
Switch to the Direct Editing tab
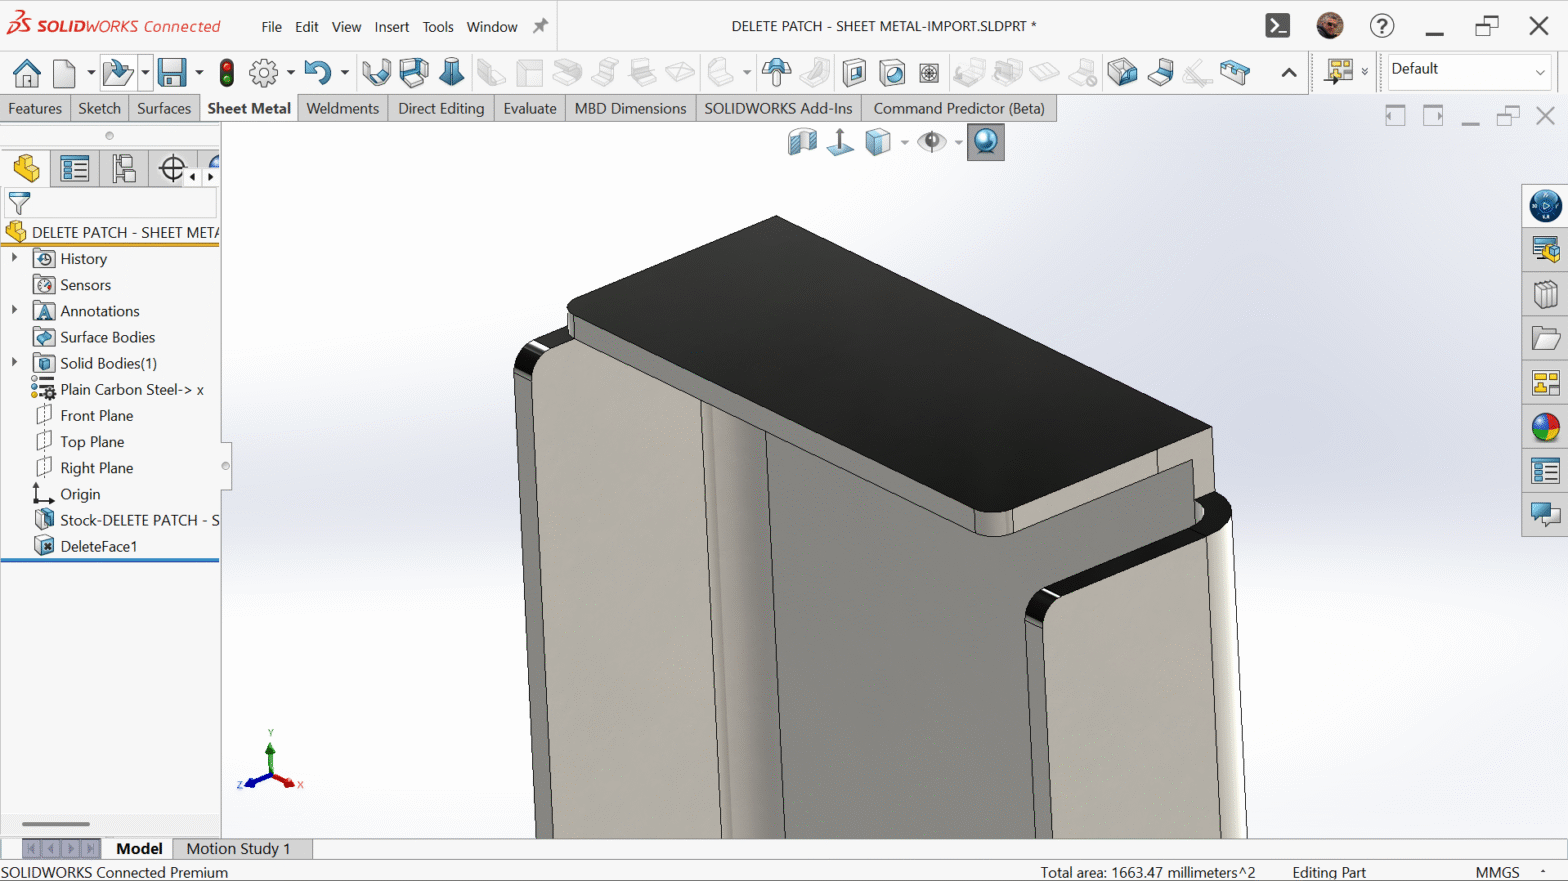point(441,108)
